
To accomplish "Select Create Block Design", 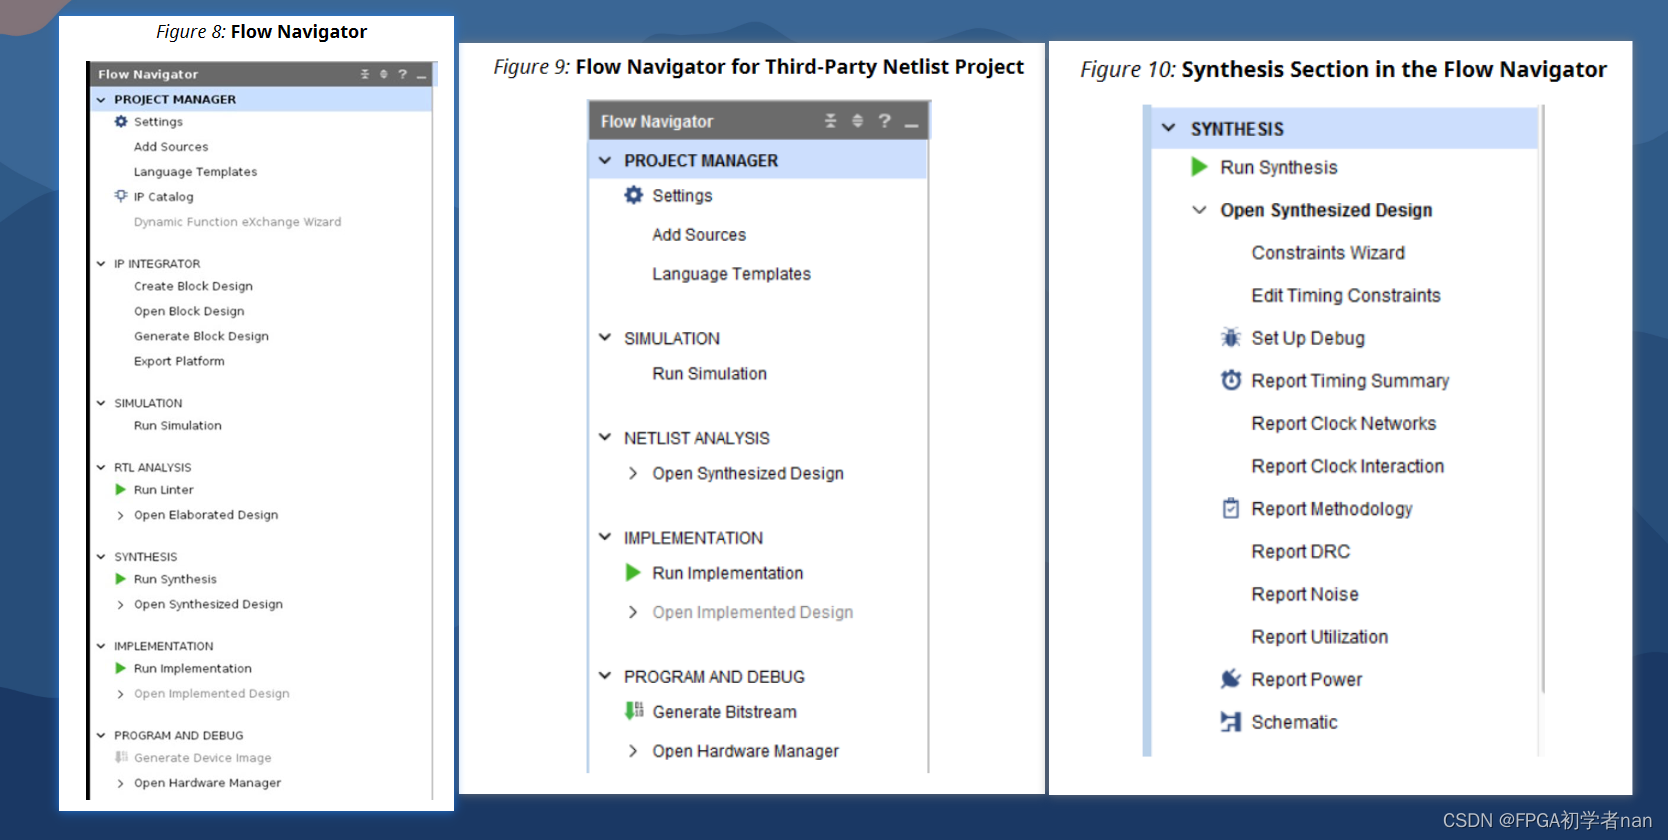I will click(x=193, y=286).
